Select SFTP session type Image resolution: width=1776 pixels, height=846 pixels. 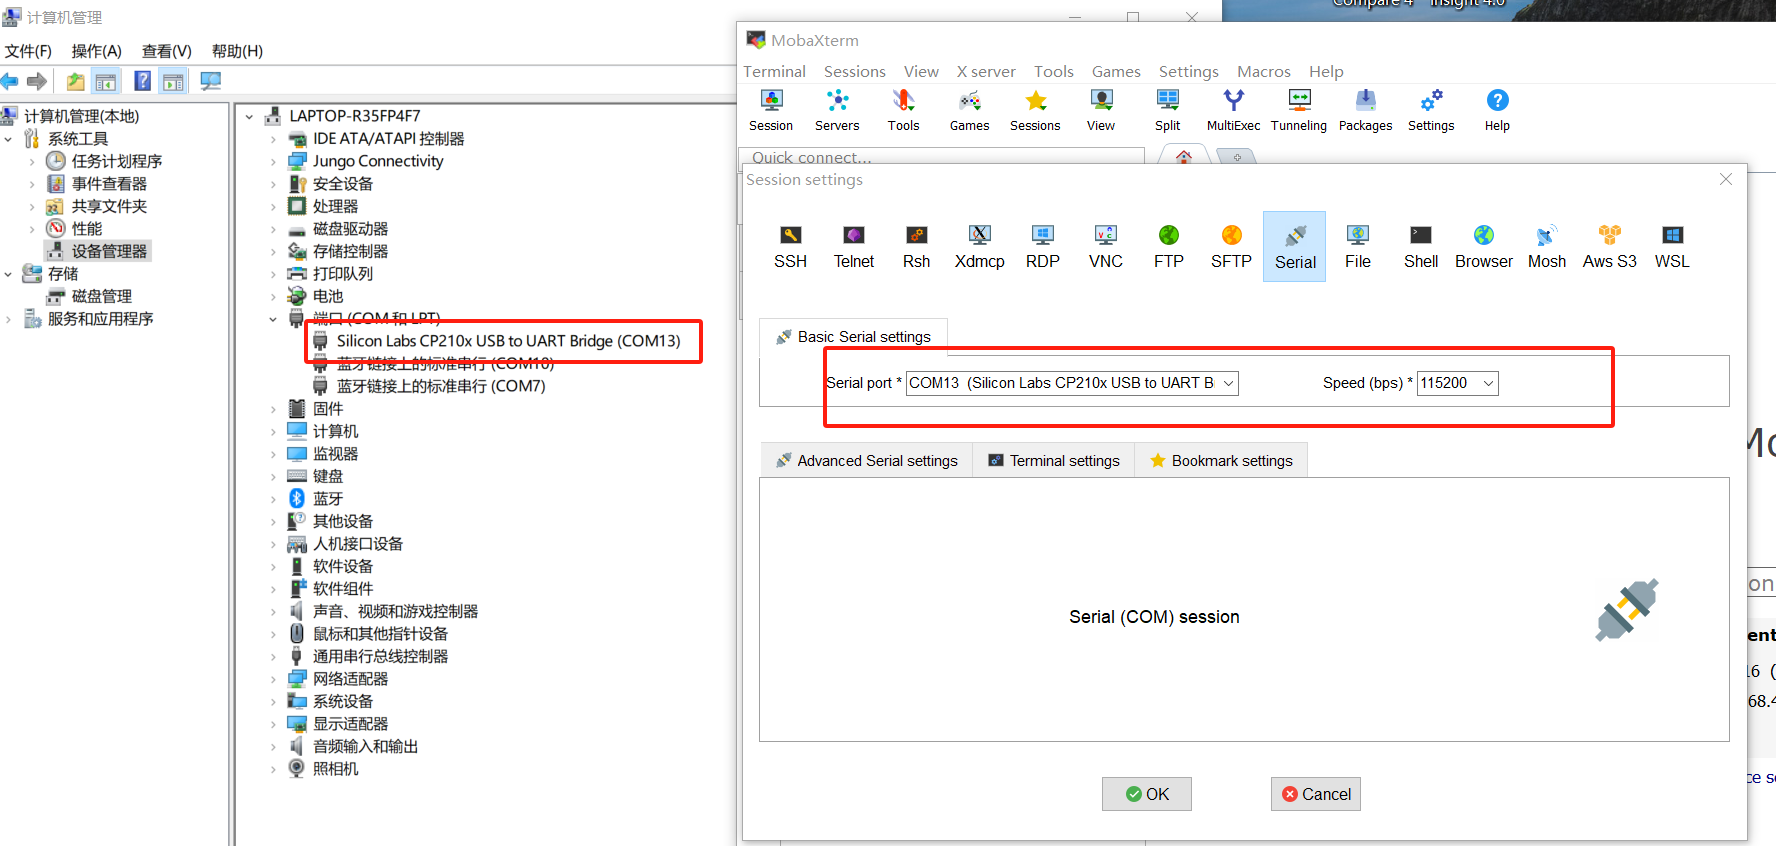(1231, 247)
